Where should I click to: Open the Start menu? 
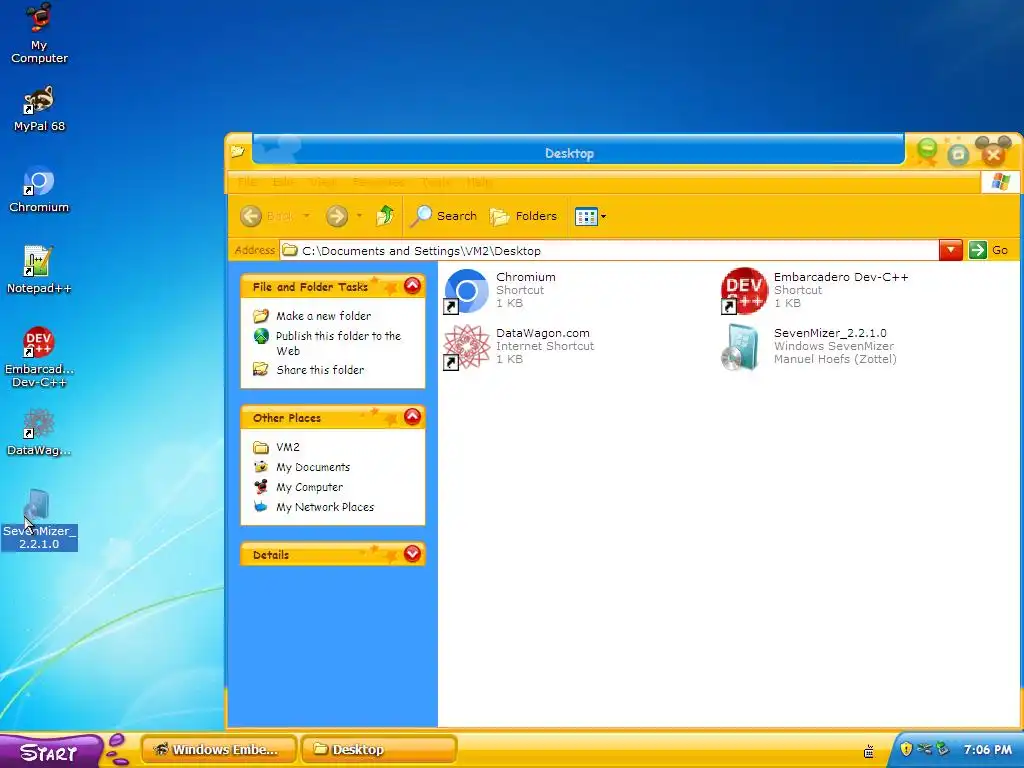(50, 752)
